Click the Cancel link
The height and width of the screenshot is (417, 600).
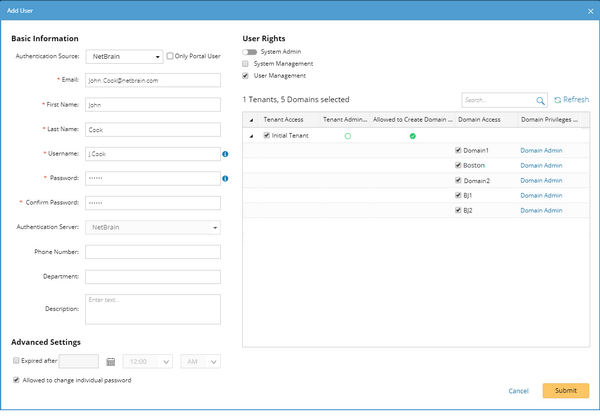click(x=518, y=390)
